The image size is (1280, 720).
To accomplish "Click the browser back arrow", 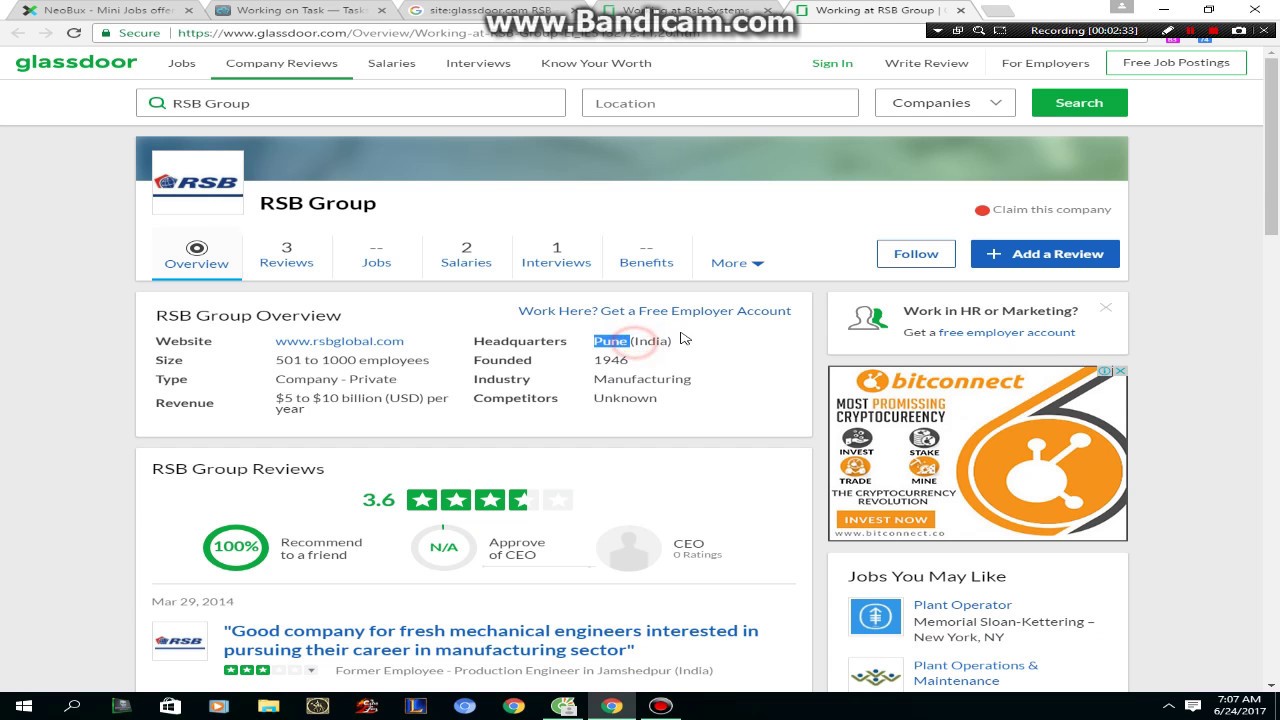I will 19,32.
